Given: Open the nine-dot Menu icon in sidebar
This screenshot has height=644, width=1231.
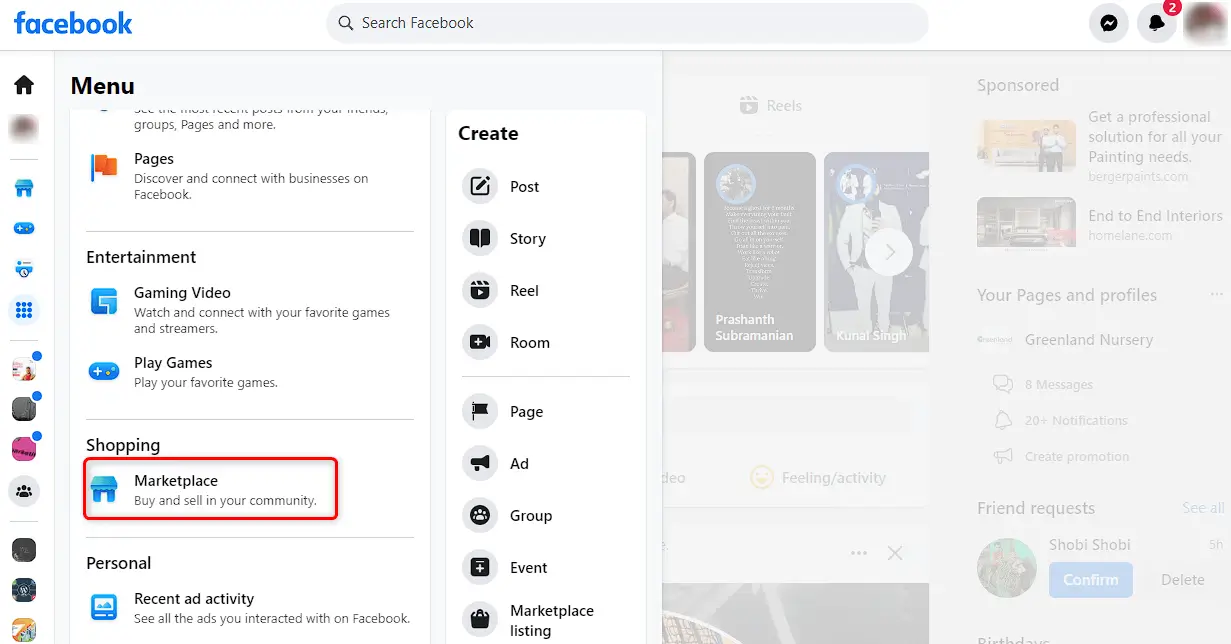Looking at the screenshot, I should tap(24, 310).
